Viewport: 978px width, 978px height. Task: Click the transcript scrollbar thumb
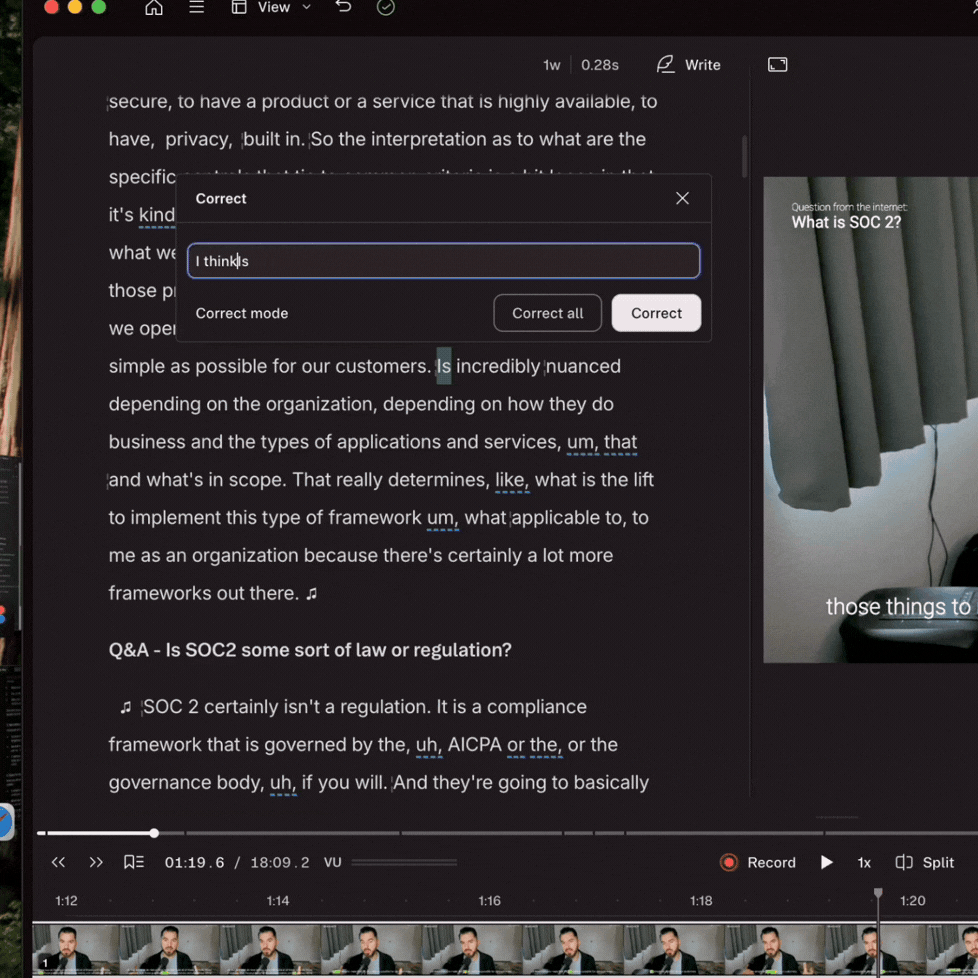pyautogui.click(x=744, y=157)
